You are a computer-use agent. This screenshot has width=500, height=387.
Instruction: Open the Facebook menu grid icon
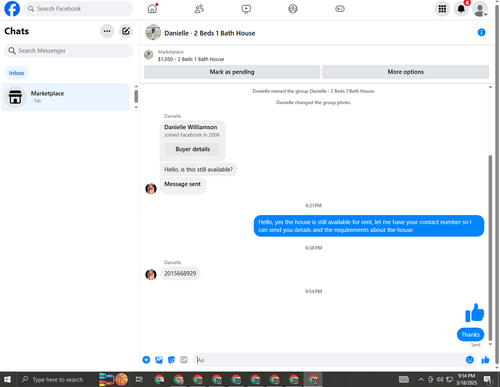click(x=442, y=9)
